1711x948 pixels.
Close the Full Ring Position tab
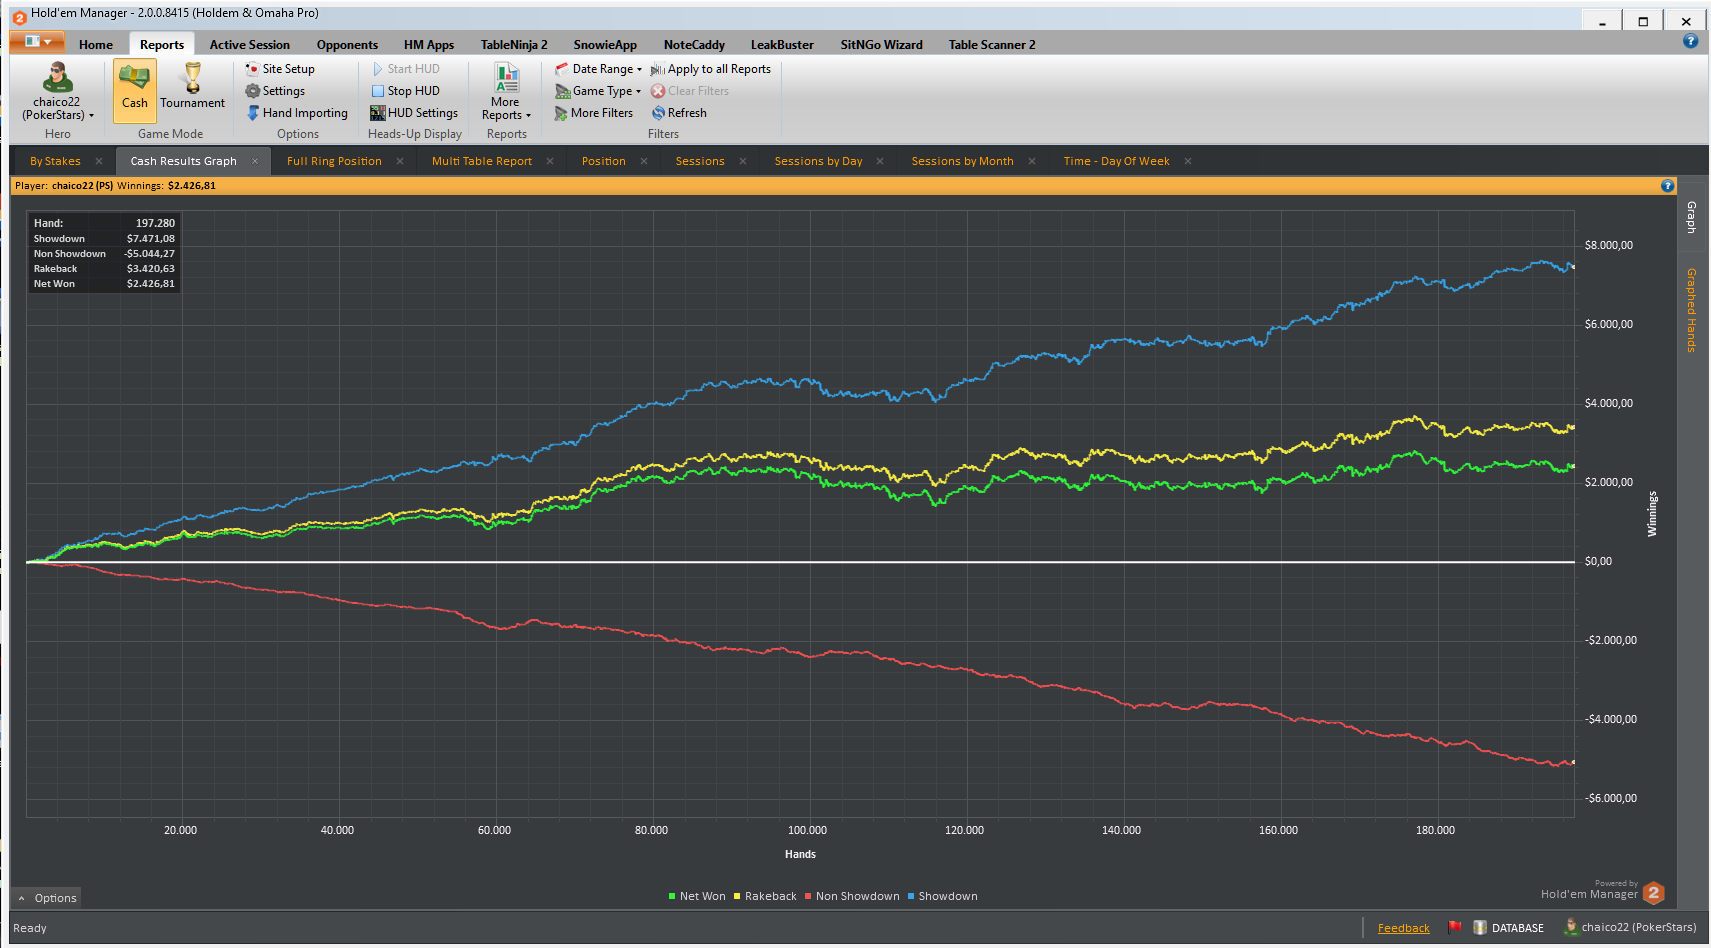tap(400, 161)
